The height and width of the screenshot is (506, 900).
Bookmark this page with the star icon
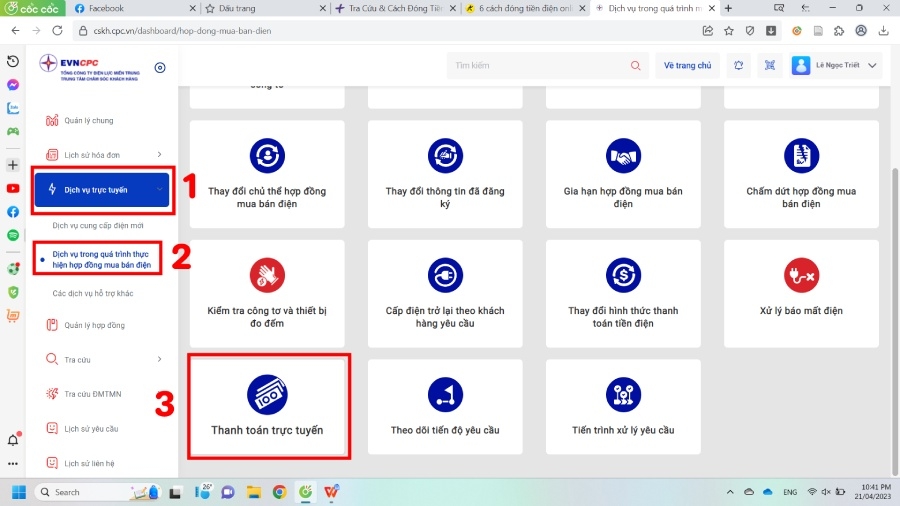(729, 31)
